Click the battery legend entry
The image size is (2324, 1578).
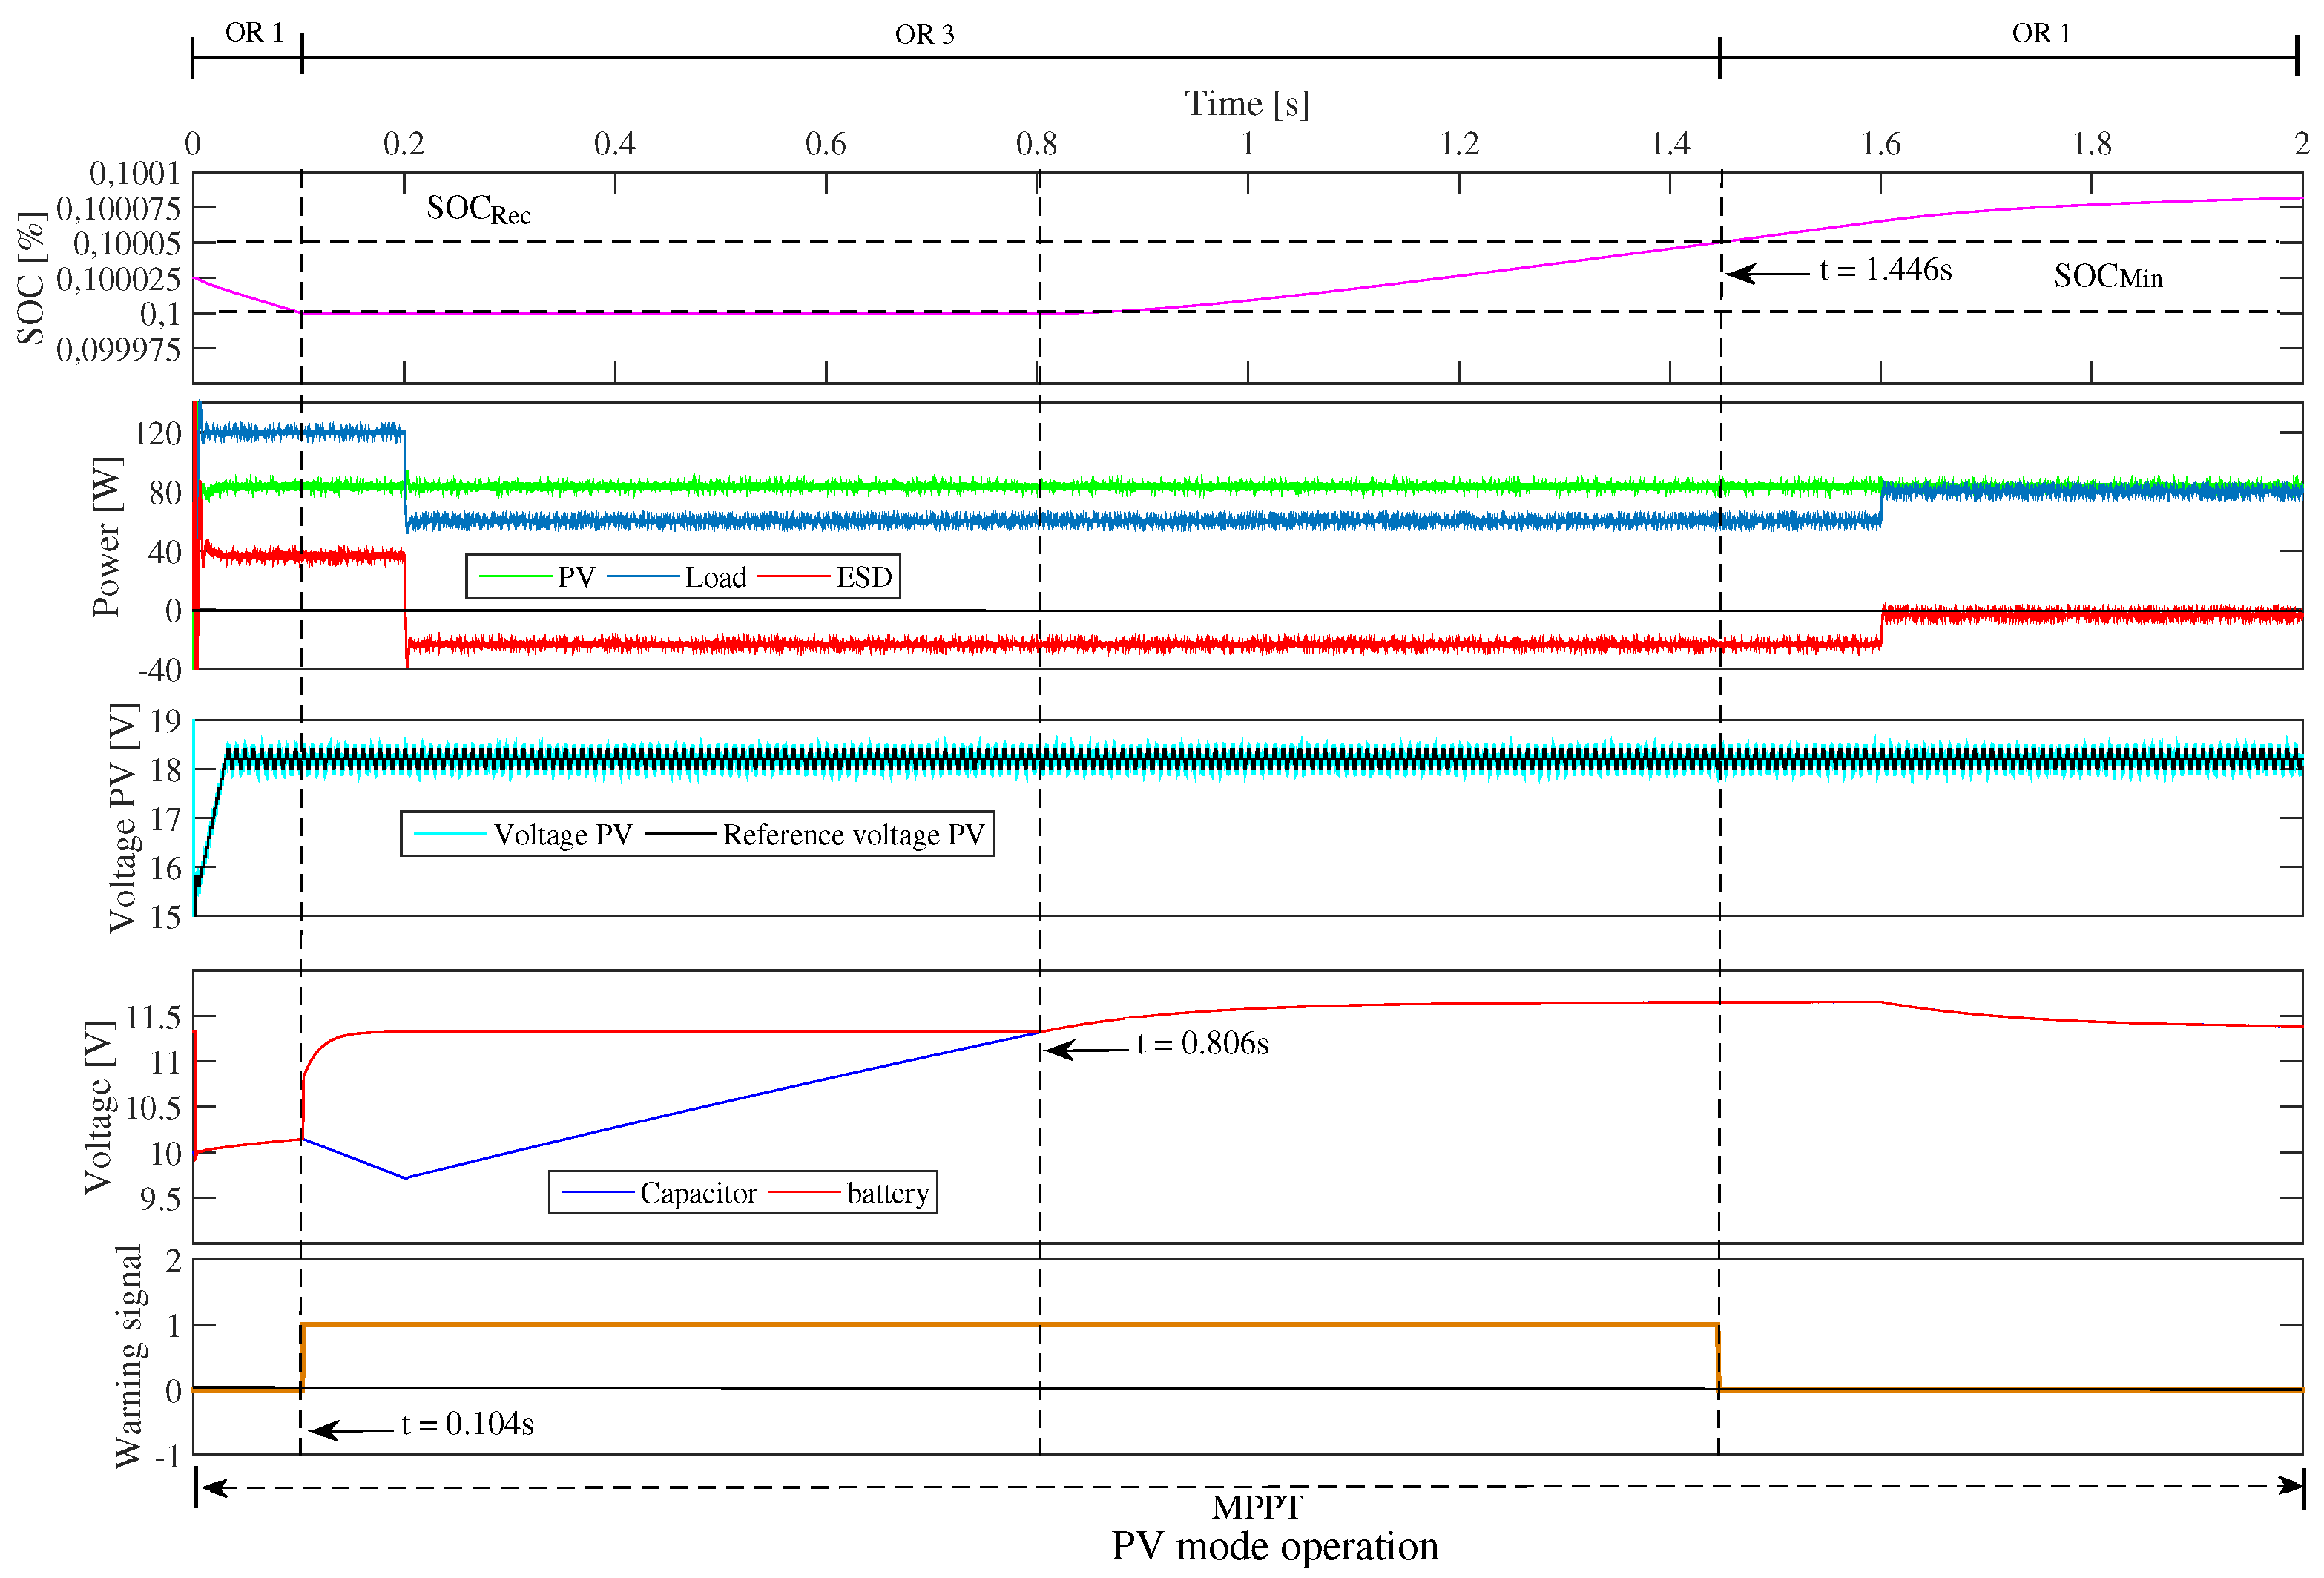point(887,1193)
